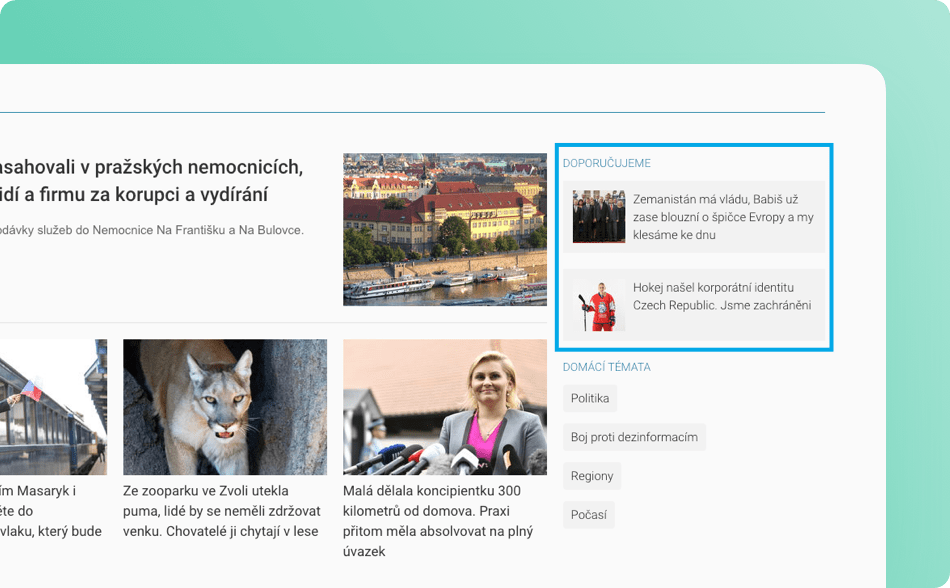Open the Prague riverside buildings photo
This screenshot has width=950, height=588.
445,230
